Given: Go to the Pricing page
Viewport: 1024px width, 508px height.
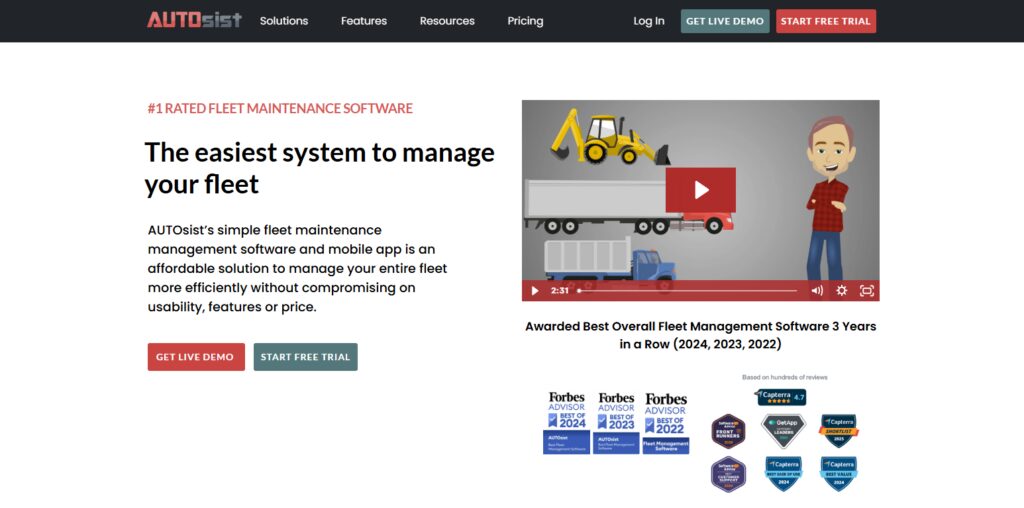Looking at the screenshot, I should pos(525,21).
